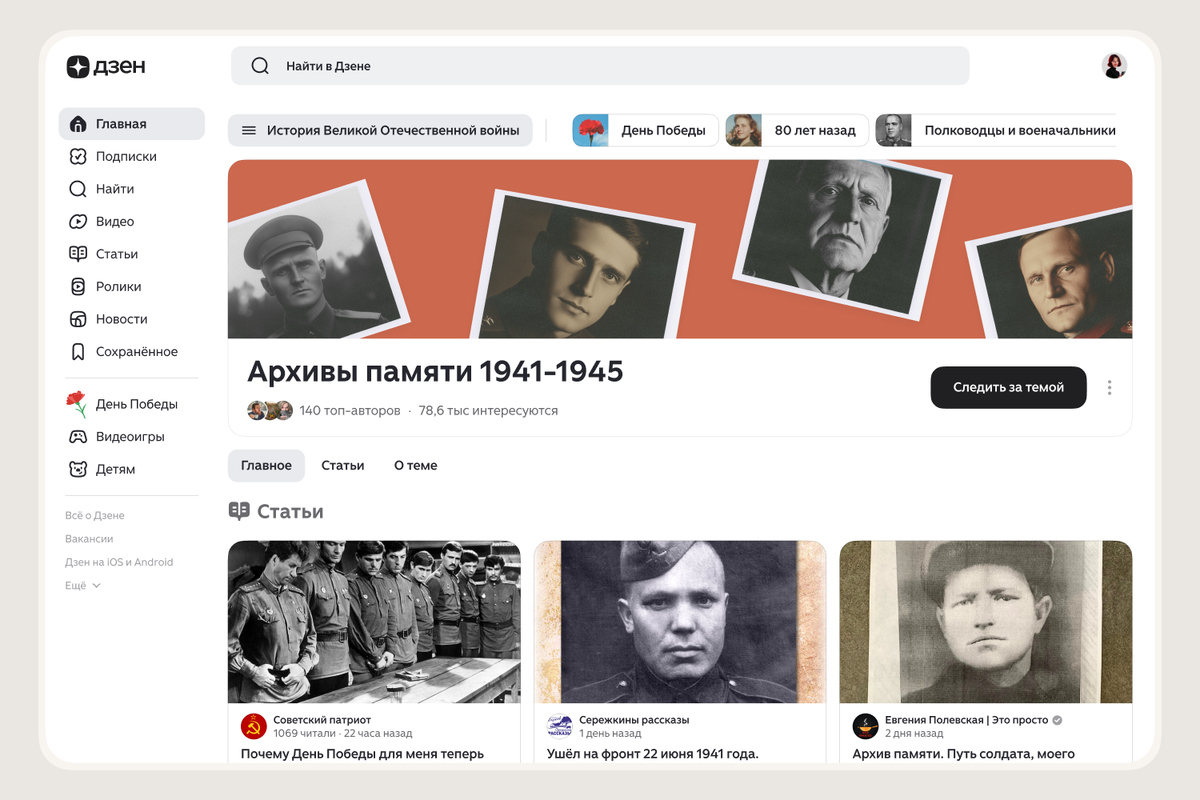
Task: Open the Видео section icon
Action: (x=78, y=221)
